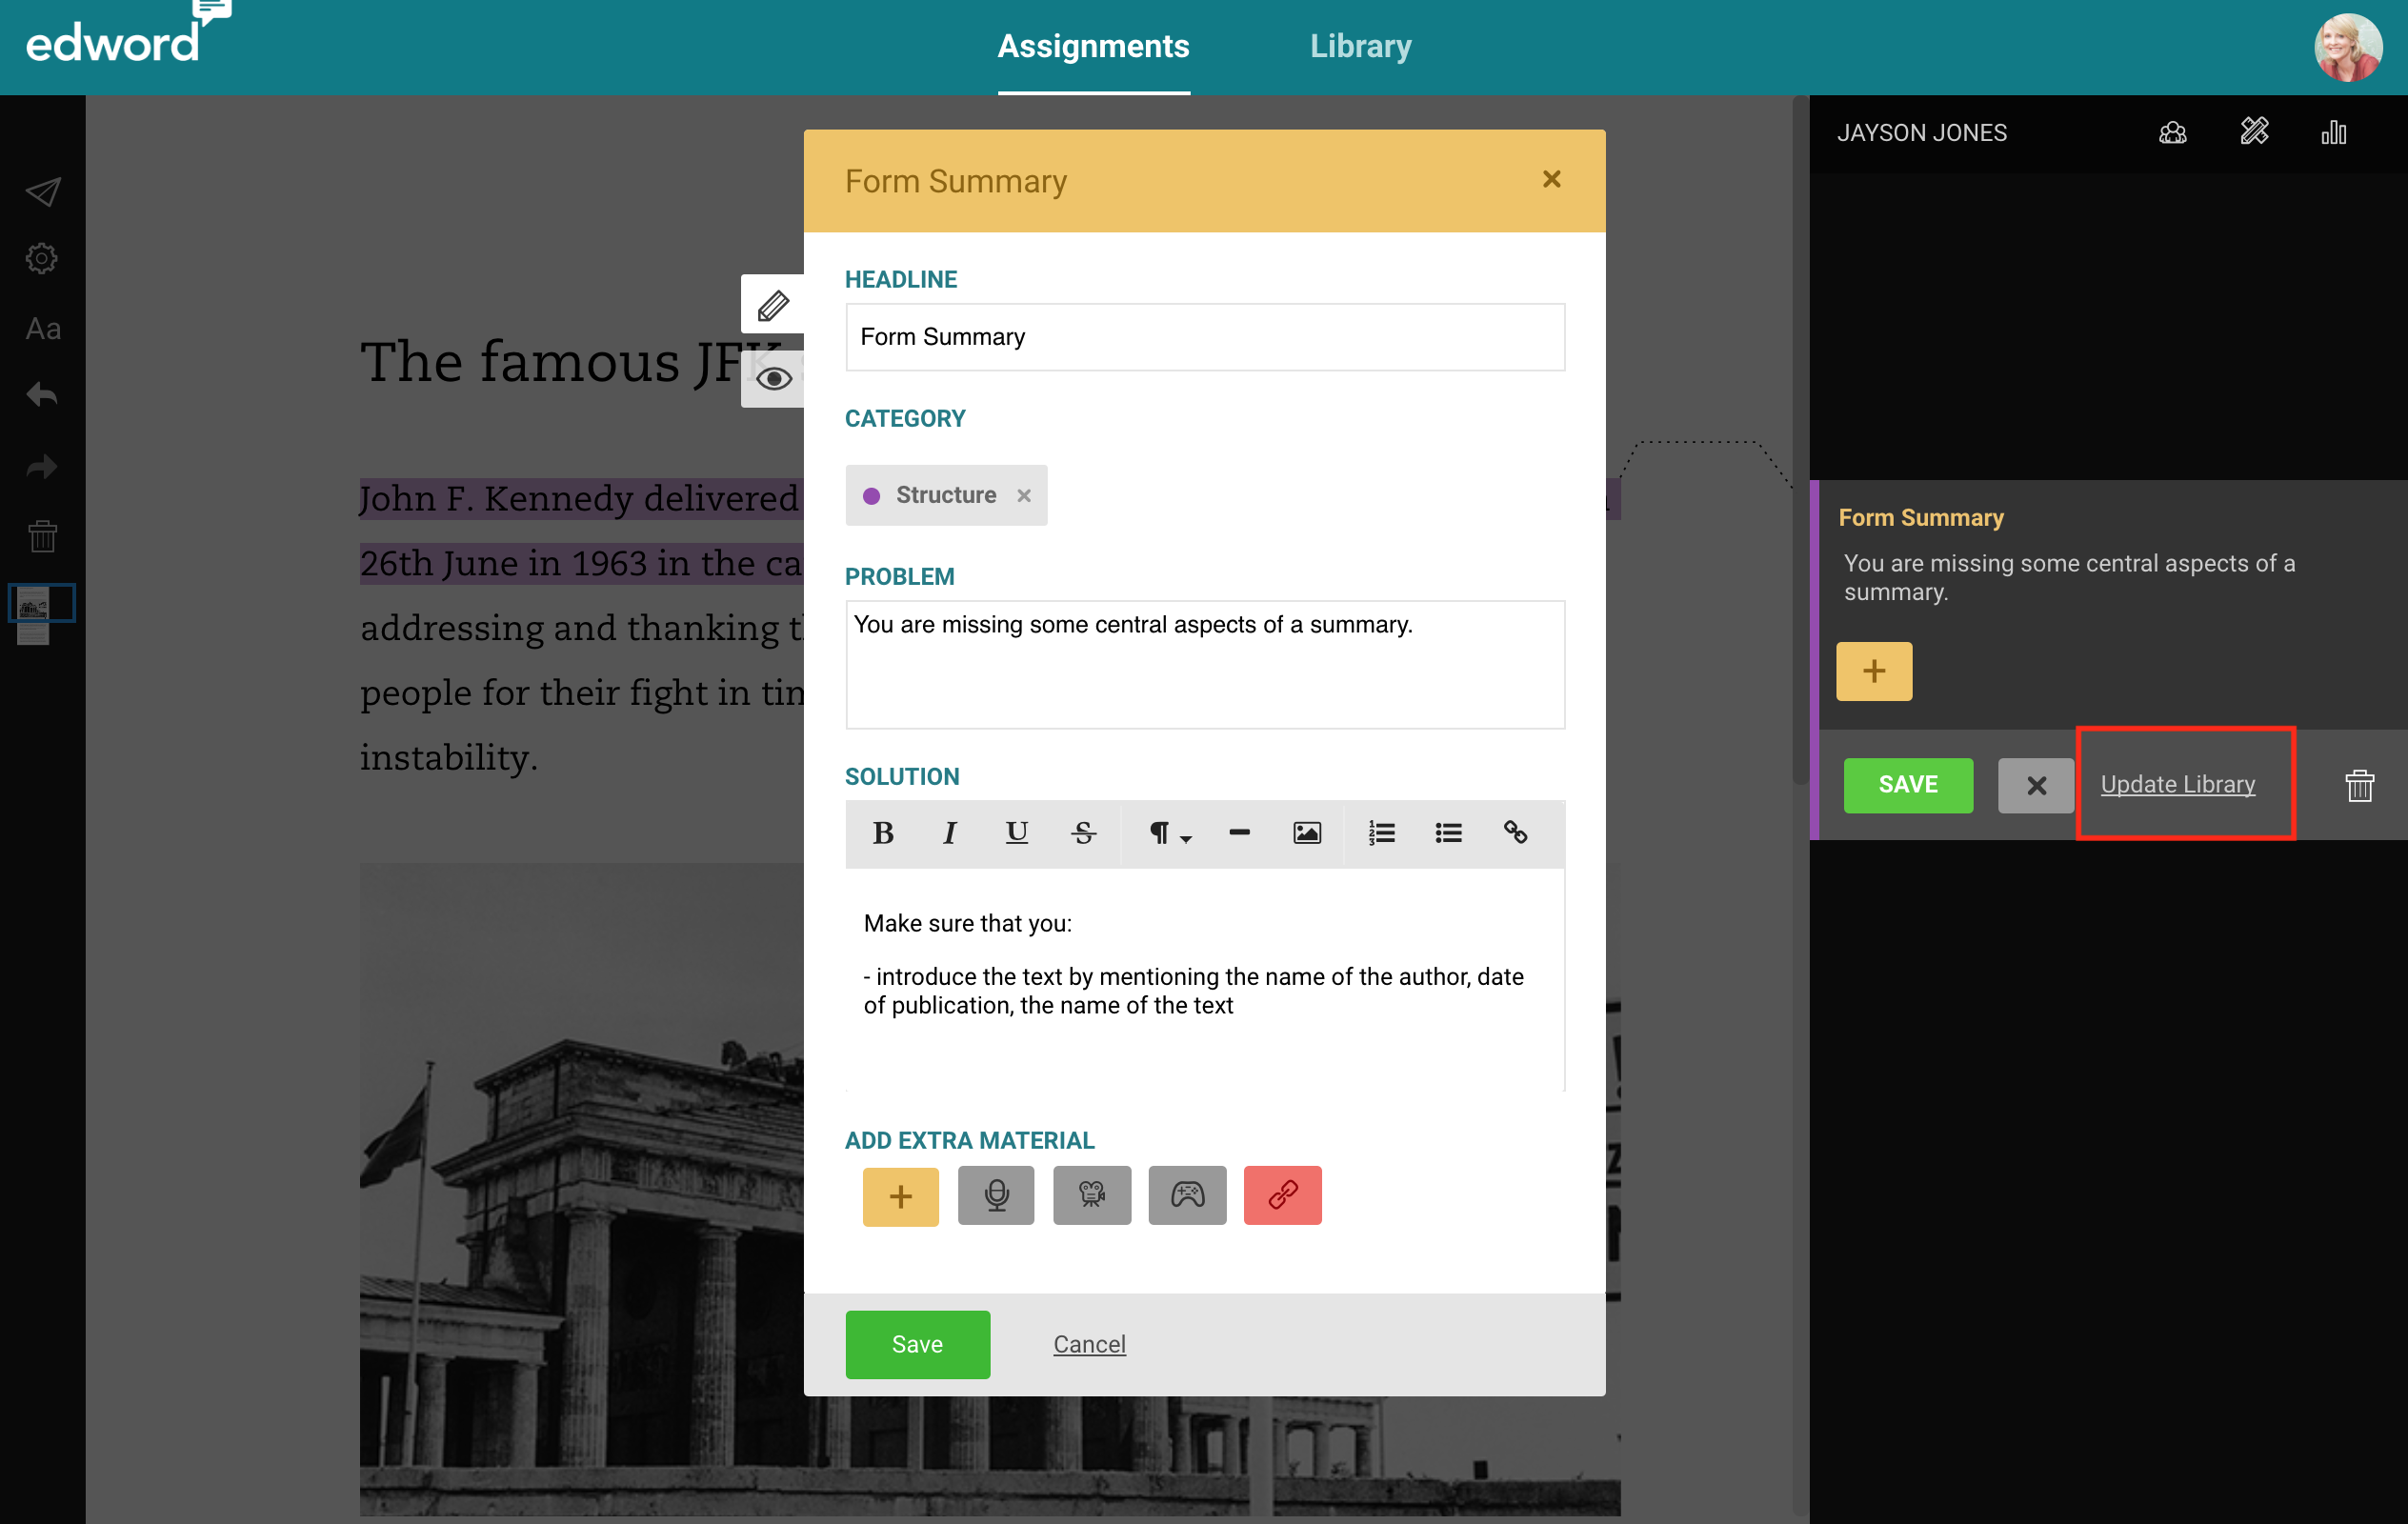Remove the Structure category tag
The height and width of the screenshot is (1524, 2408).
pyautogui.click(x=1023, y=495)
